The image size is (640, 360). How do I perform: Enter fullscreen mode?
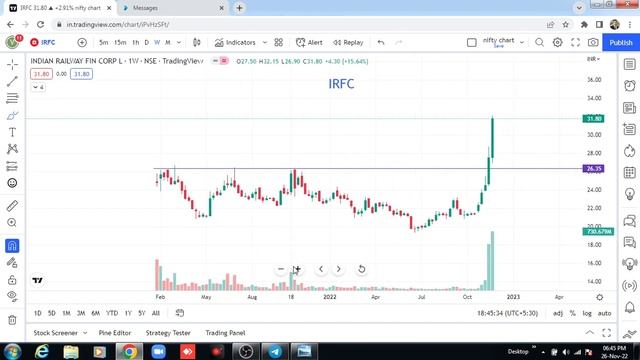[575, 42]
